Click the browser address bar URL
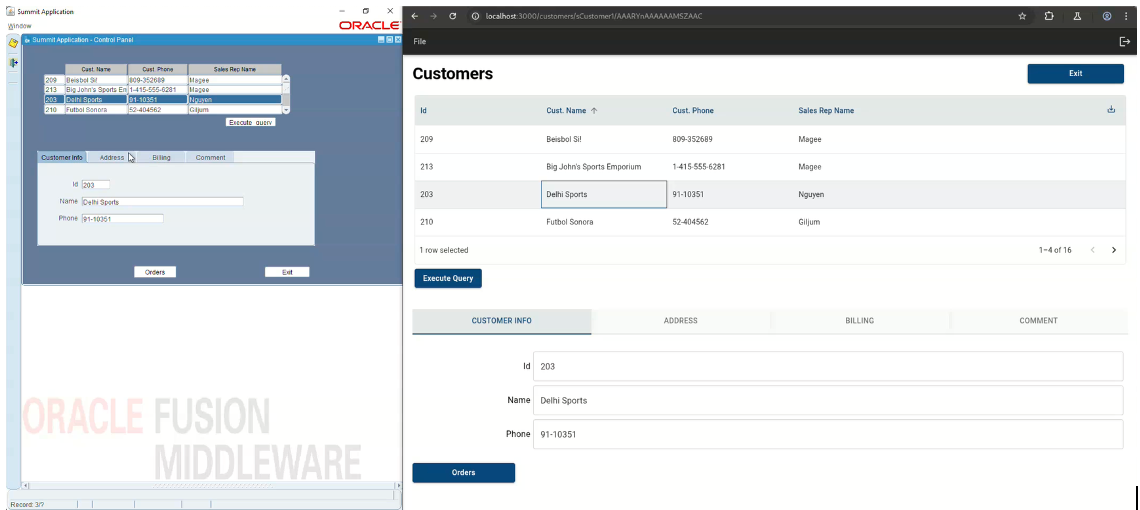The width and height of the screenshot is (1140, 510). coord(594,16)
